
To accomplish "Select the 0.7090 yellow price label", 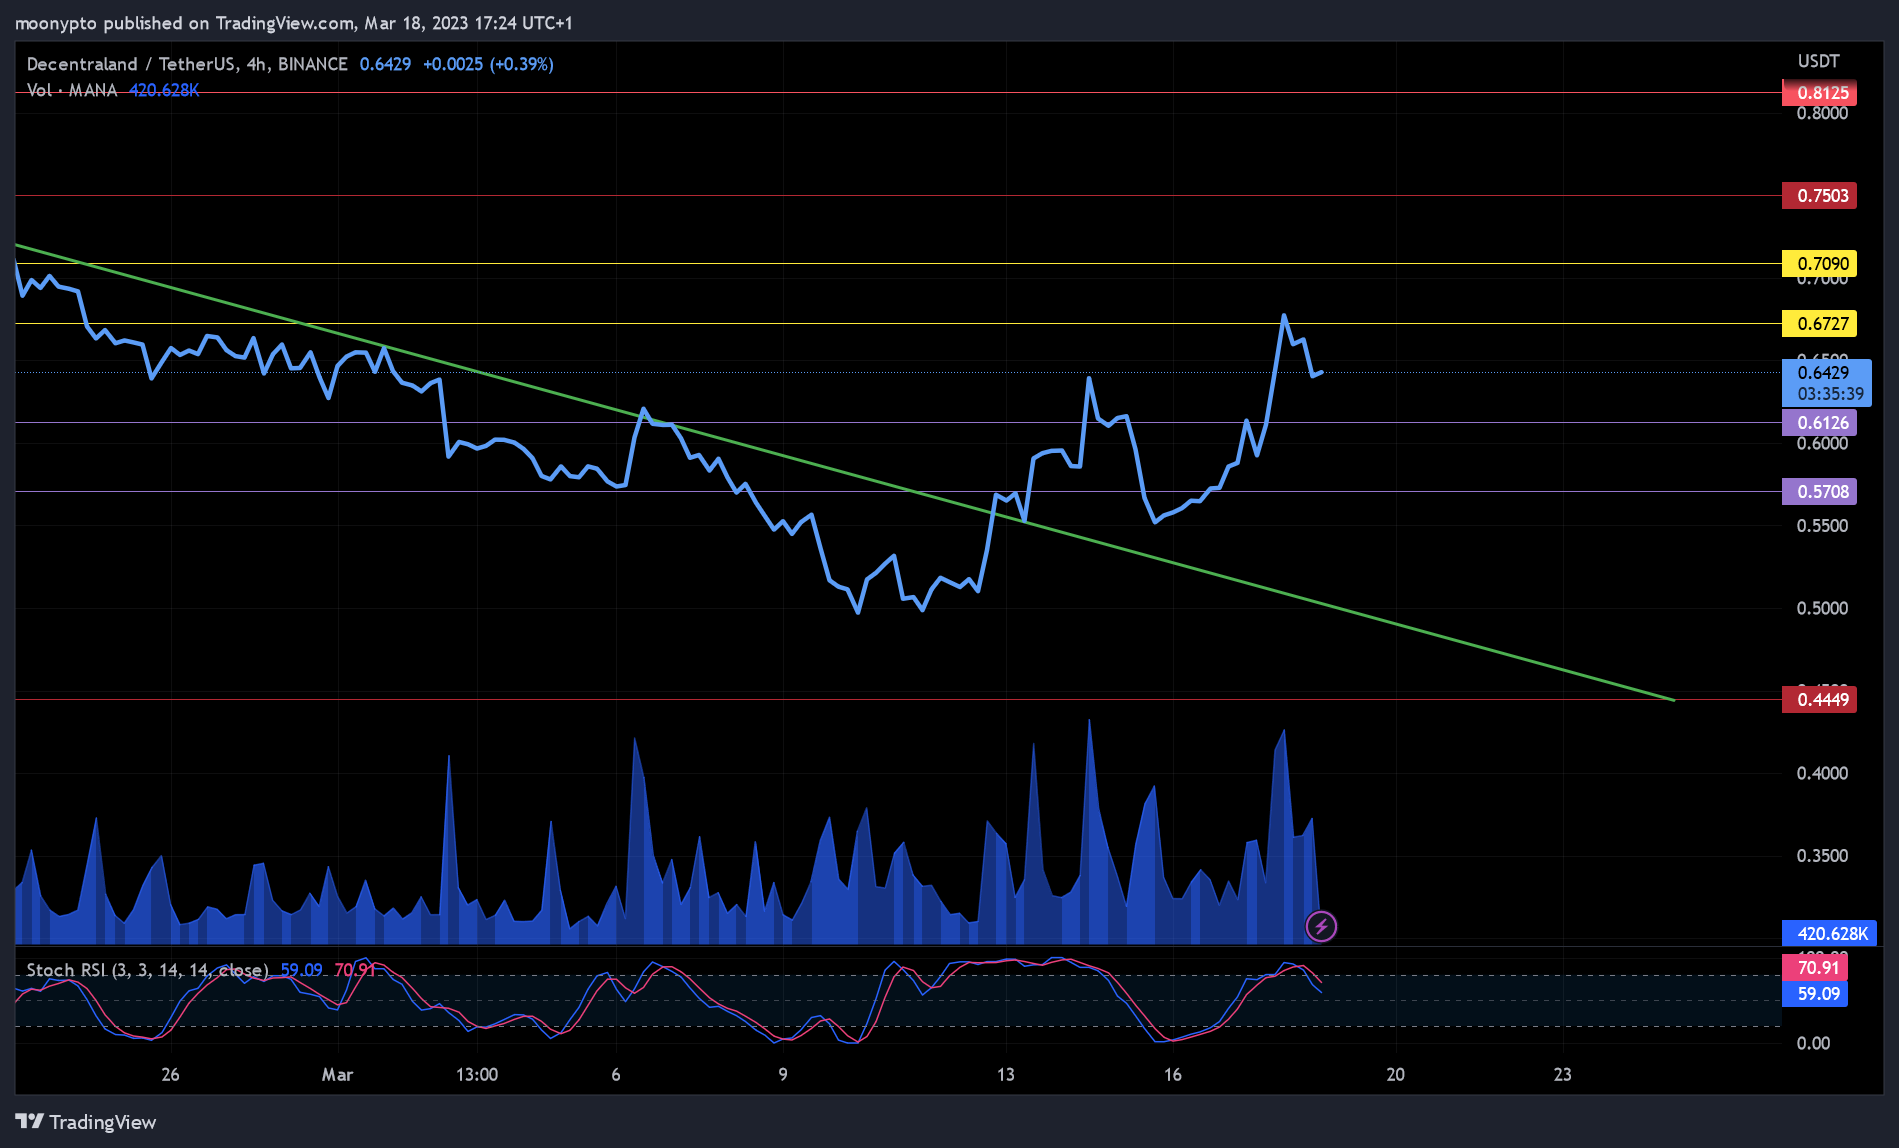I will [1819, 264].
